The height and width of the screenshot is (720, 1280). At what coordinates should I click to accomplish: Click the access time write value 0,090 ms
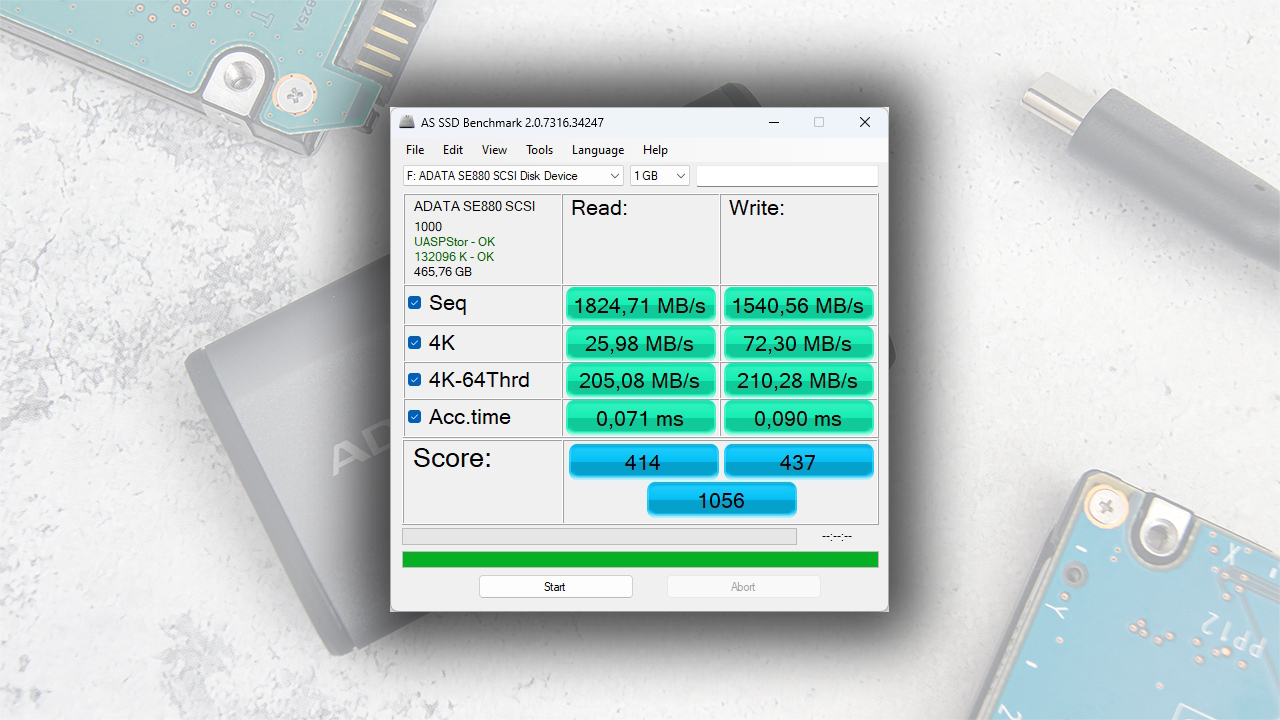click(x=798, y=418)
